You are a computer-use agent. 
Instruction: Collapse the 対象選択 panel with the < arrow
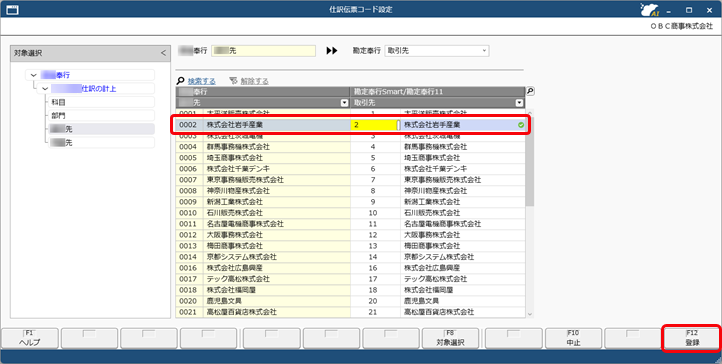(x=163, y=53)
